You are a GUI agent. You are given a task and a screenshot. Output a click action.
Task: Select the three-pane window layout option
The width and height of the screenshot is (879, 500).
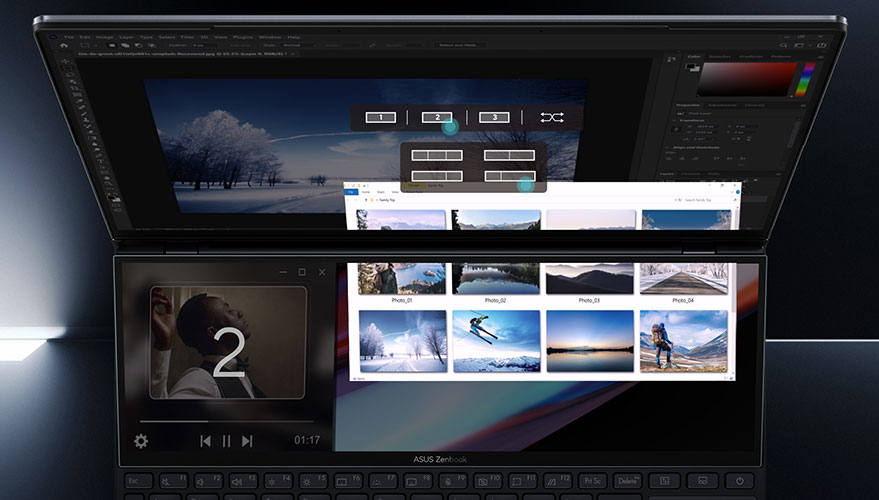437,155
